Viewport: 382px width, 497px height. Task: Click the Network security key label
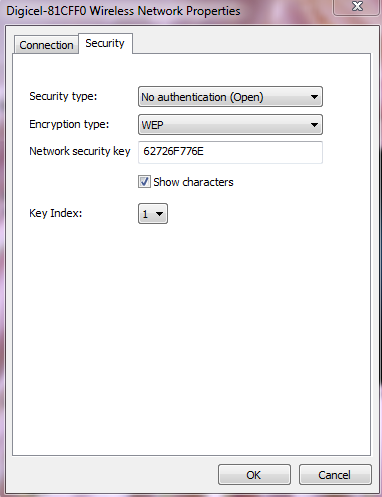[80, 151]
